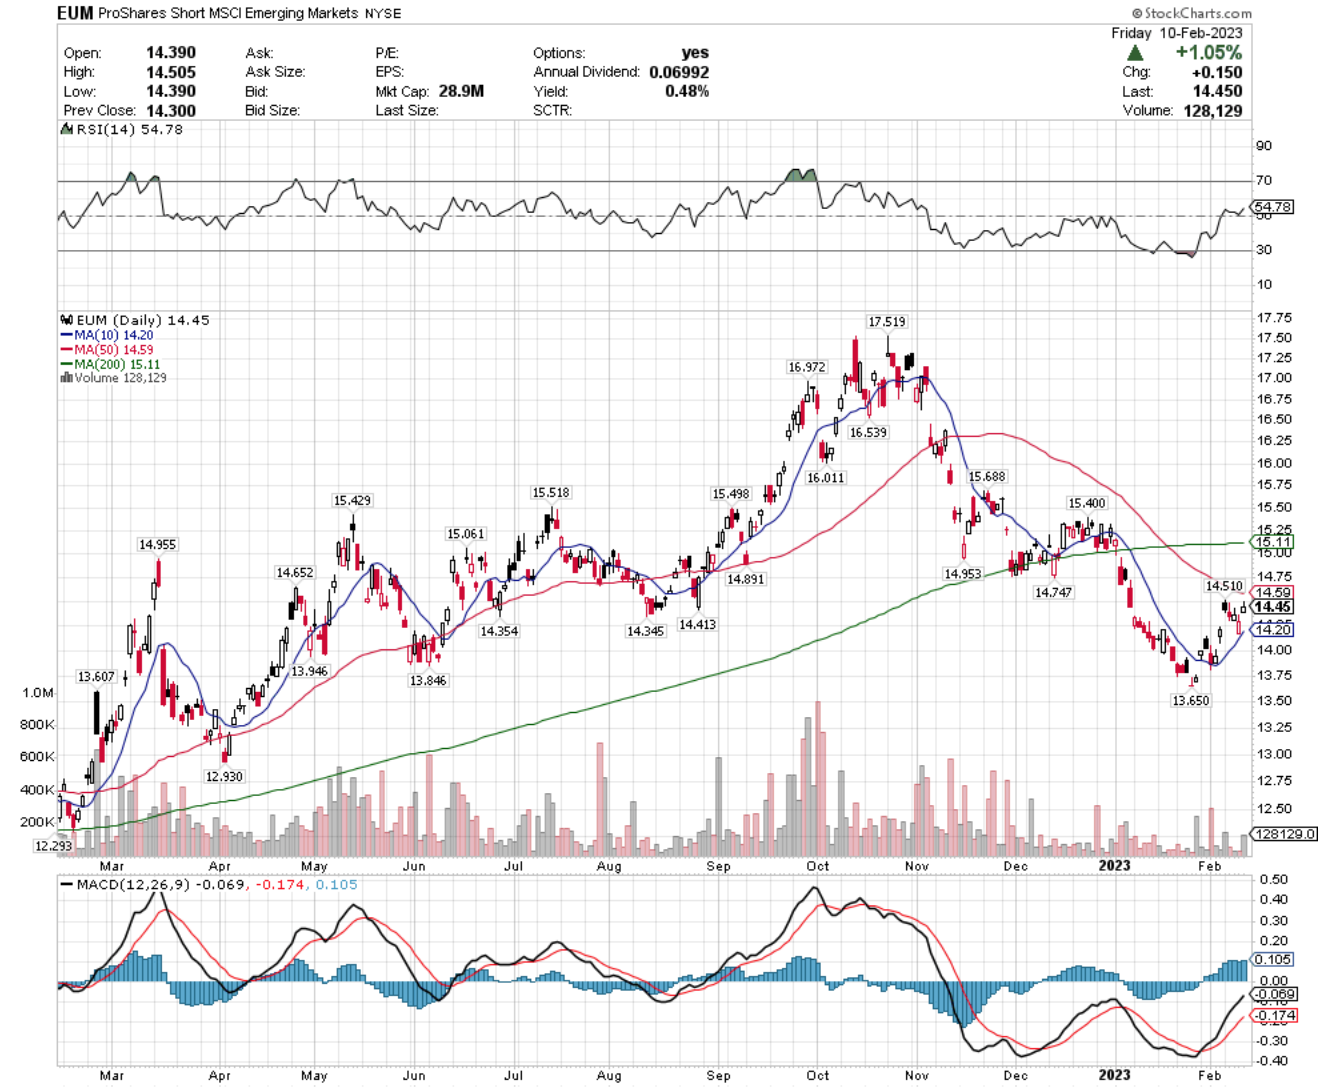Click the price label 15.429
This screenshot has height=1090, width=1330.
pos(352,500)
